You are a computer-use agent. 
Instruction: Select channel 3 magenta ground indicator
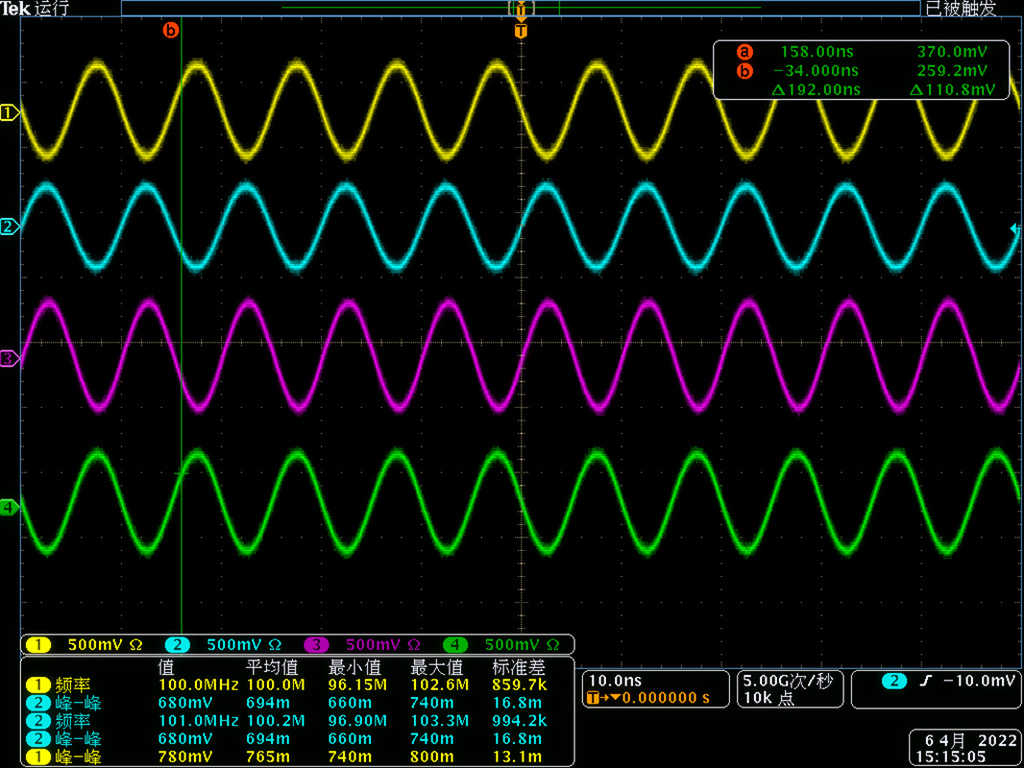9,357
